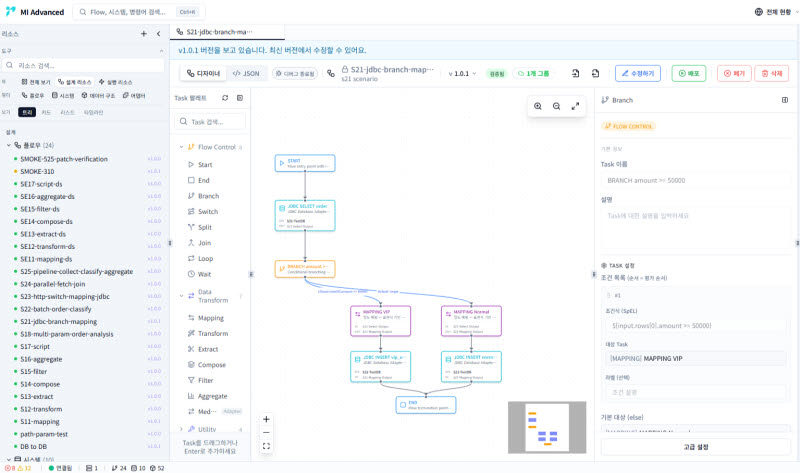Open 고급 설정 advanced settings
This screenshot has height=473, width=800.
tap(696, 447)
